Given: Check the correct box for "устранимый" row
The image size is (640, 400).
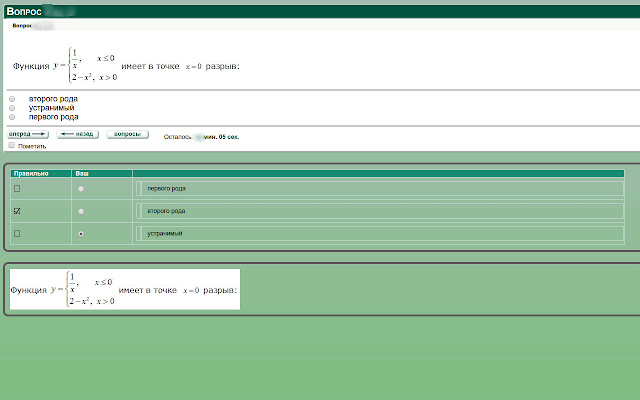Looking at the screenshot, I should [17, 233].
